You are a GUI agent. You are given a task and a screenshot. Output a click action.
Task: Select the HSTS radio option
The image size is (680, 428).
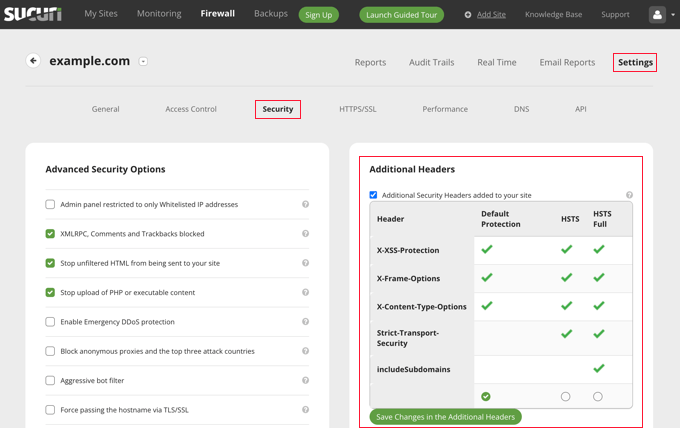point(566,397)
